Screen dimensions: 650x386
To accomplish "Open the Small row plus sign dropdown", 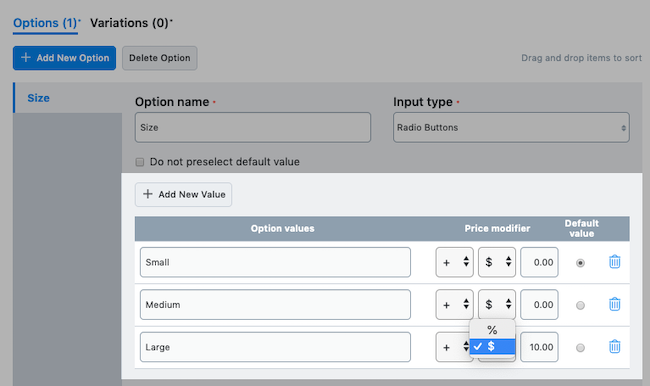I will click(454, 262).
